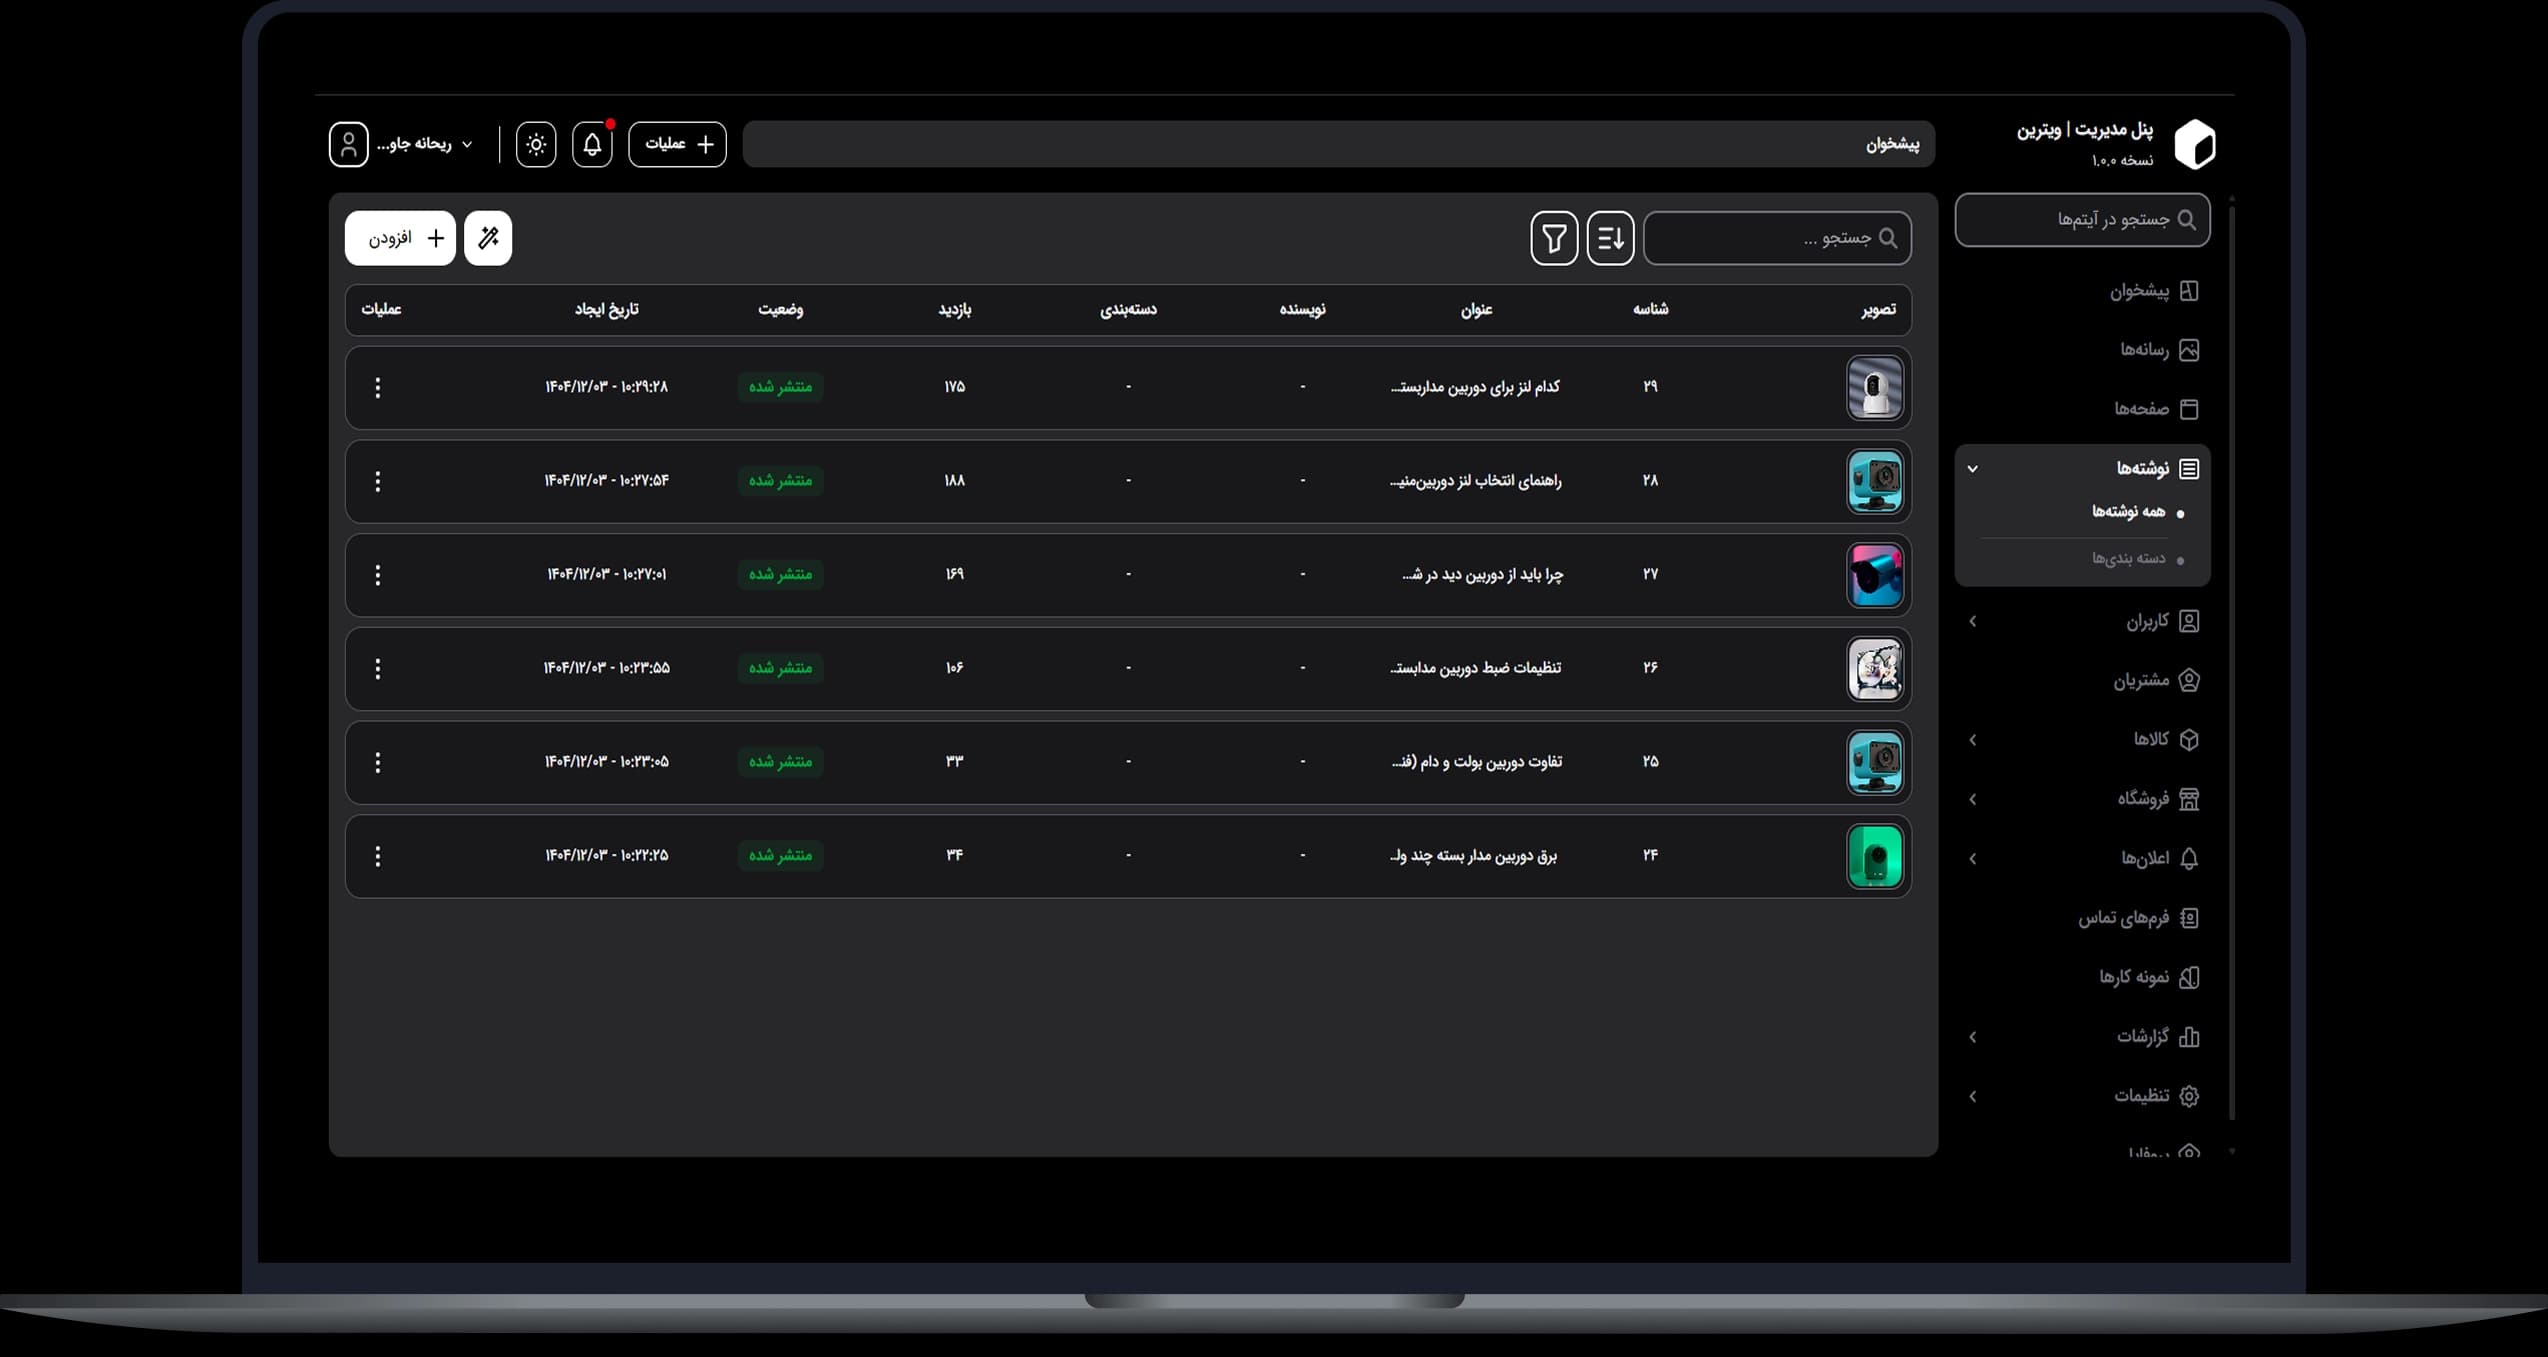This screenshot has height=1357, width=2548.
Task: Open the notifications bell icon in header
Action: (592, 144)
